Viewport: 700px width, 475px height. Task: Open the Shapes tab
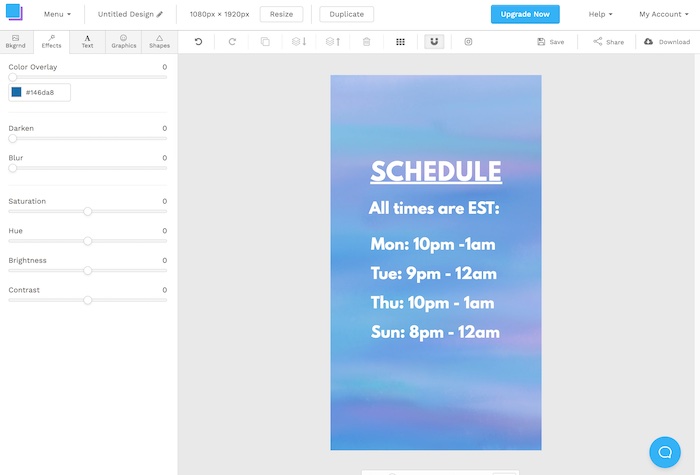tap(159, 41)
